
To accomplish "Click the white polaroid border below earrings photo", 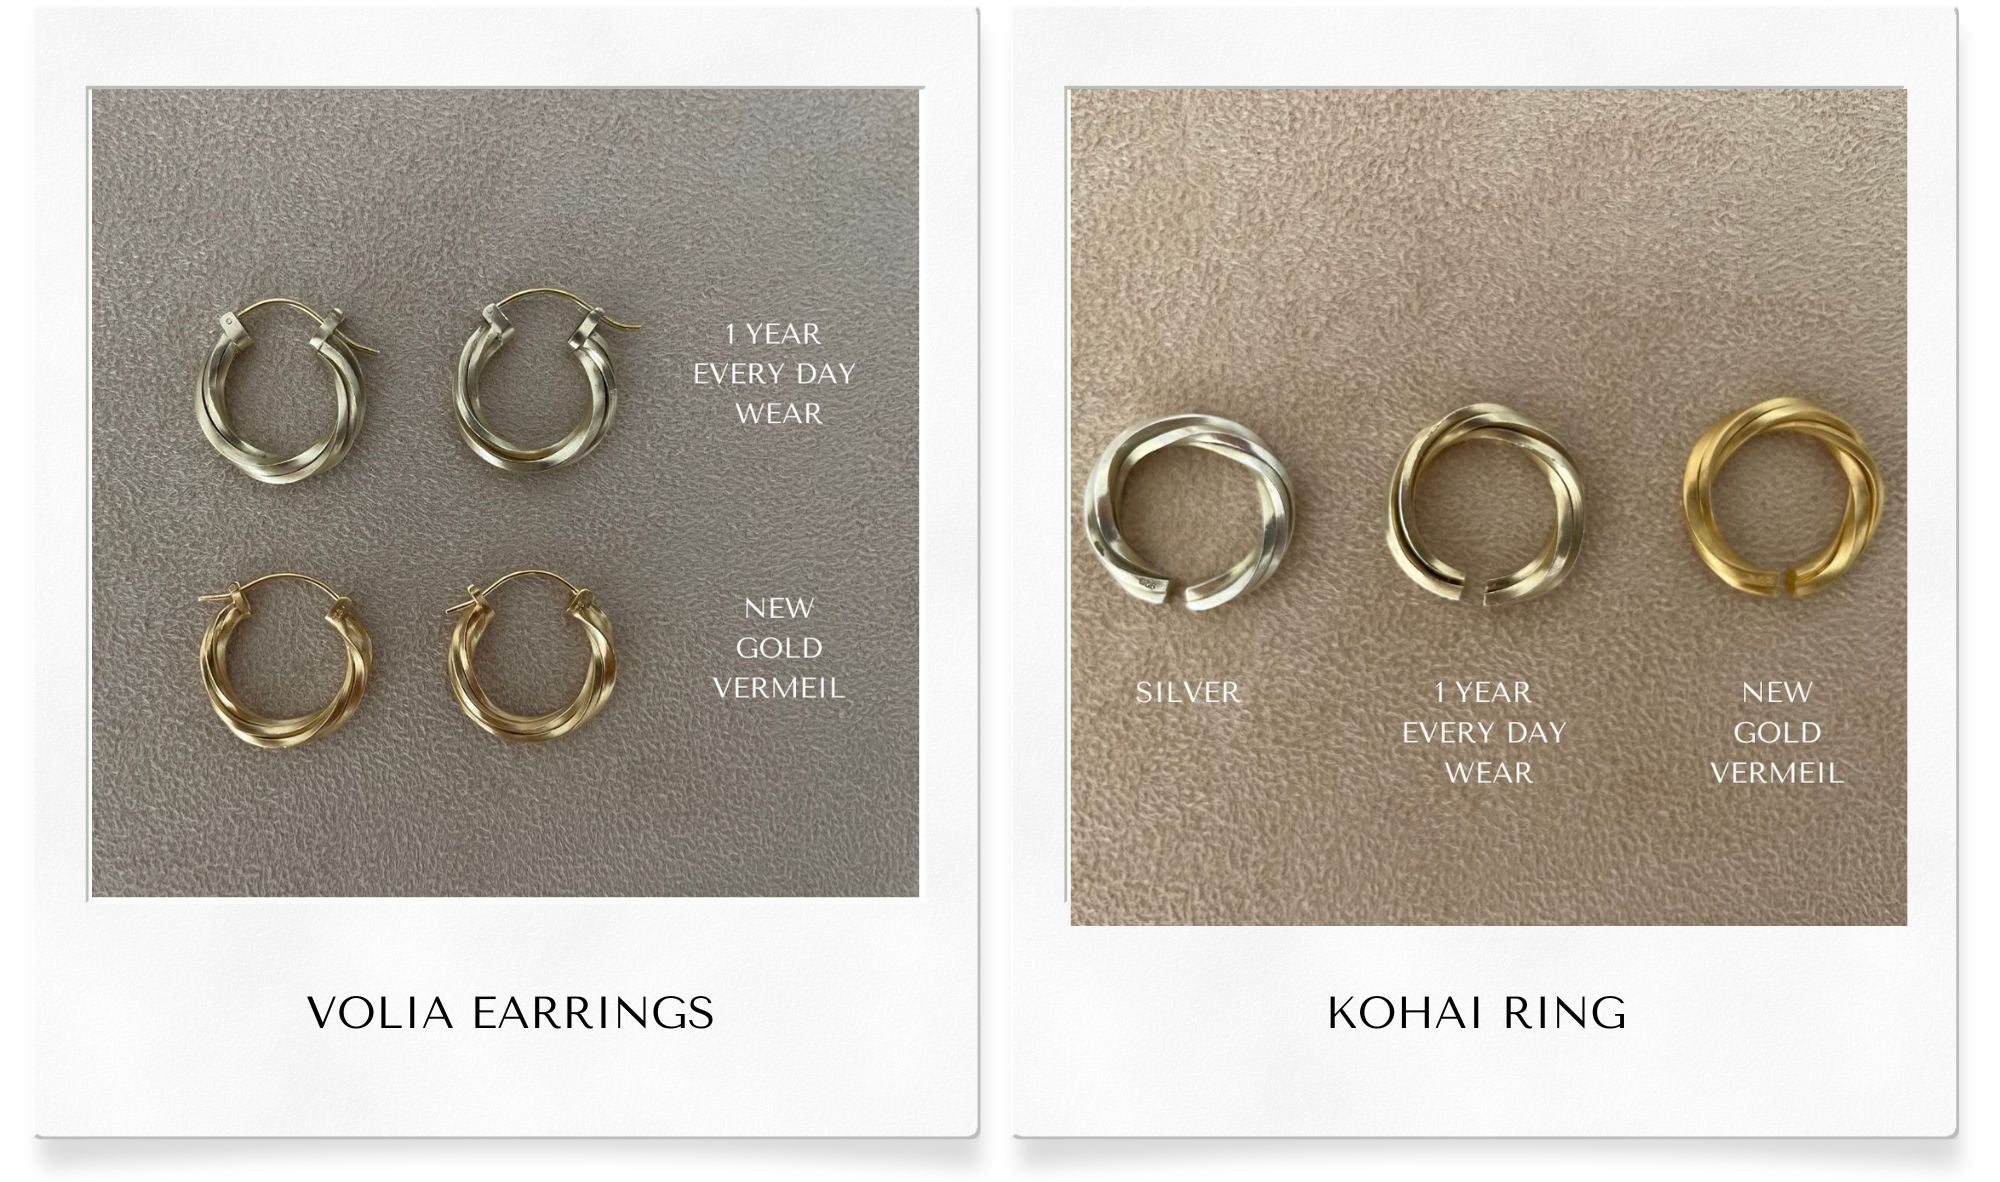I will click(x=506, y=1015).
